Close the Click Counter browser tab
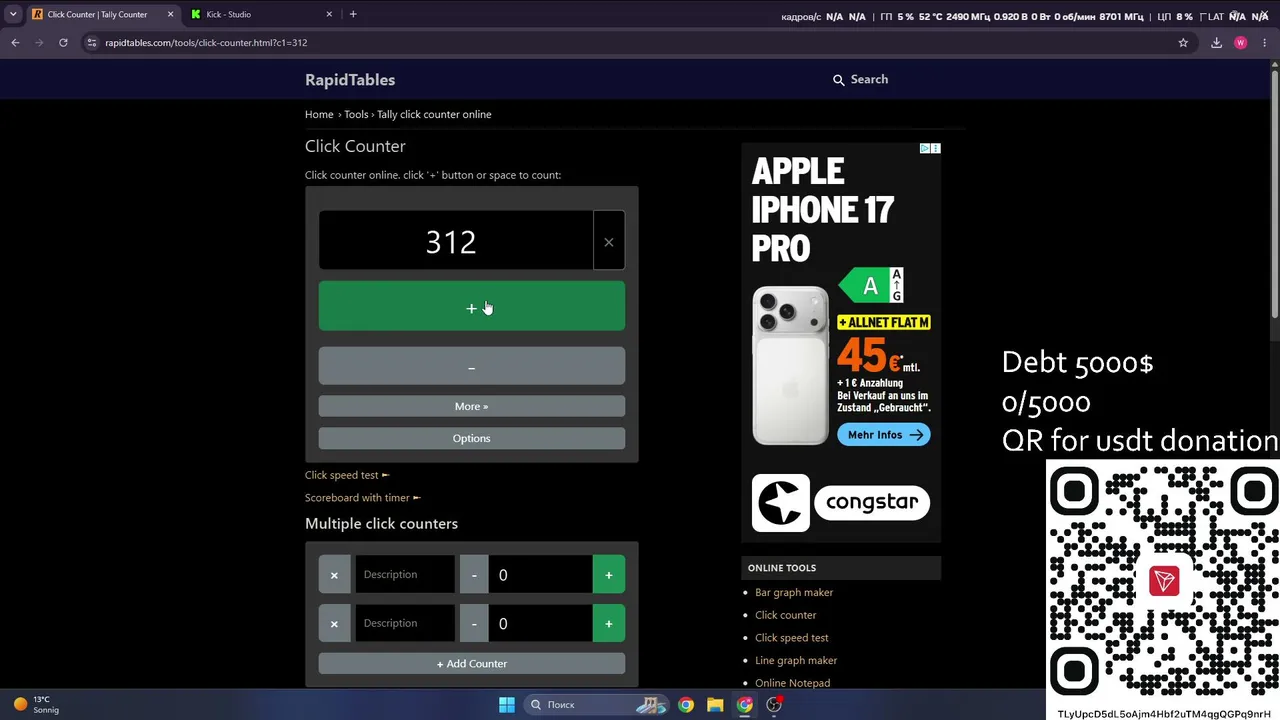The height and width of the screenshot is (720, 1280). (x=170, y=14)
